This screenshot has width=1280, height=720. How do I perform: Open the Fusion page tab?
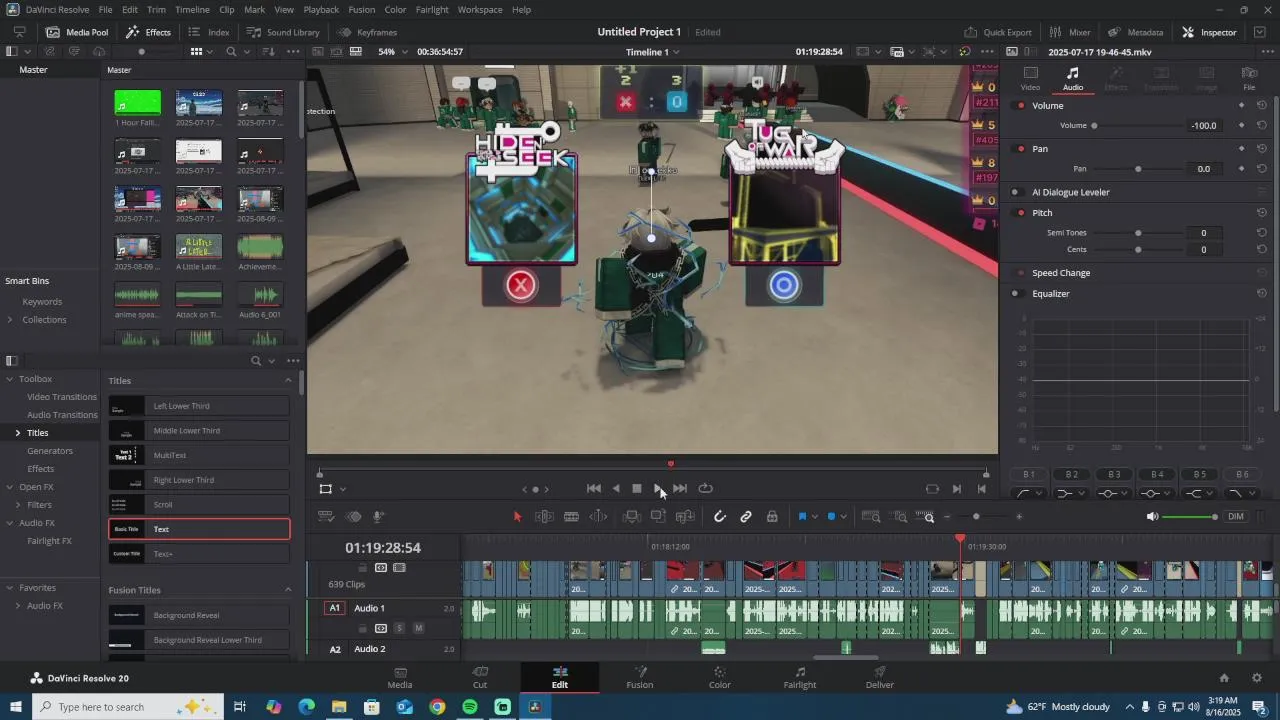[x=640, y=677]
